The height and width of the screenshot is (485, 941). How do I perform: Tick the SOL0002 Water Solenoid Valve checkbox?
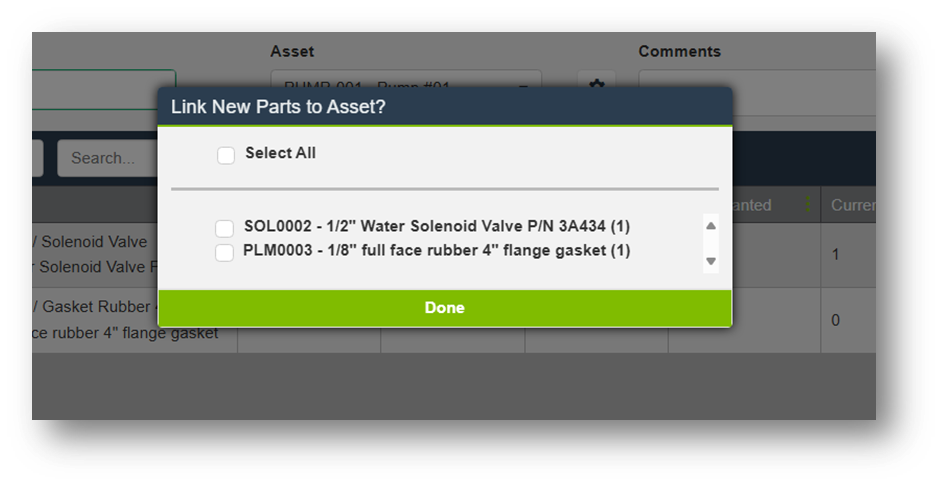[225, 228]
